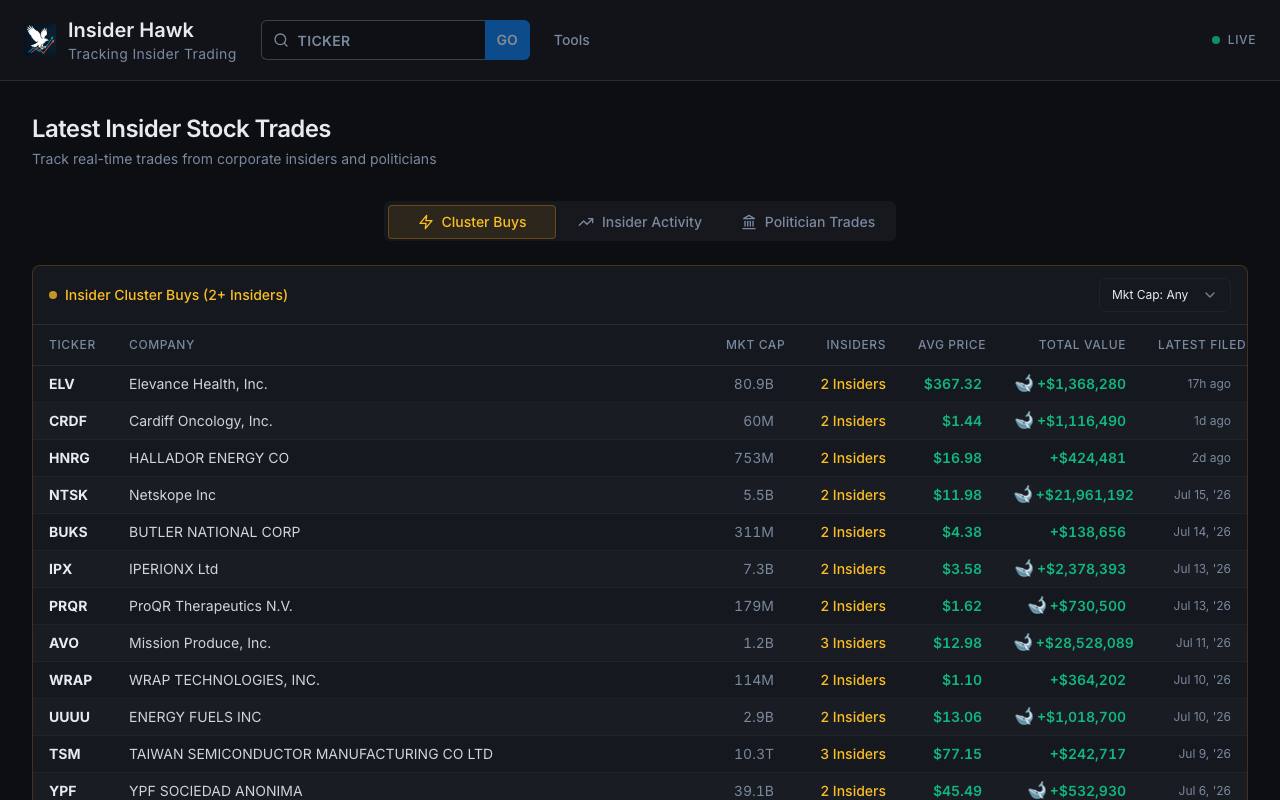The width and height of the screenshot is (1280, 800).
Task: Click the GO search button
Action: pos(507,40)
